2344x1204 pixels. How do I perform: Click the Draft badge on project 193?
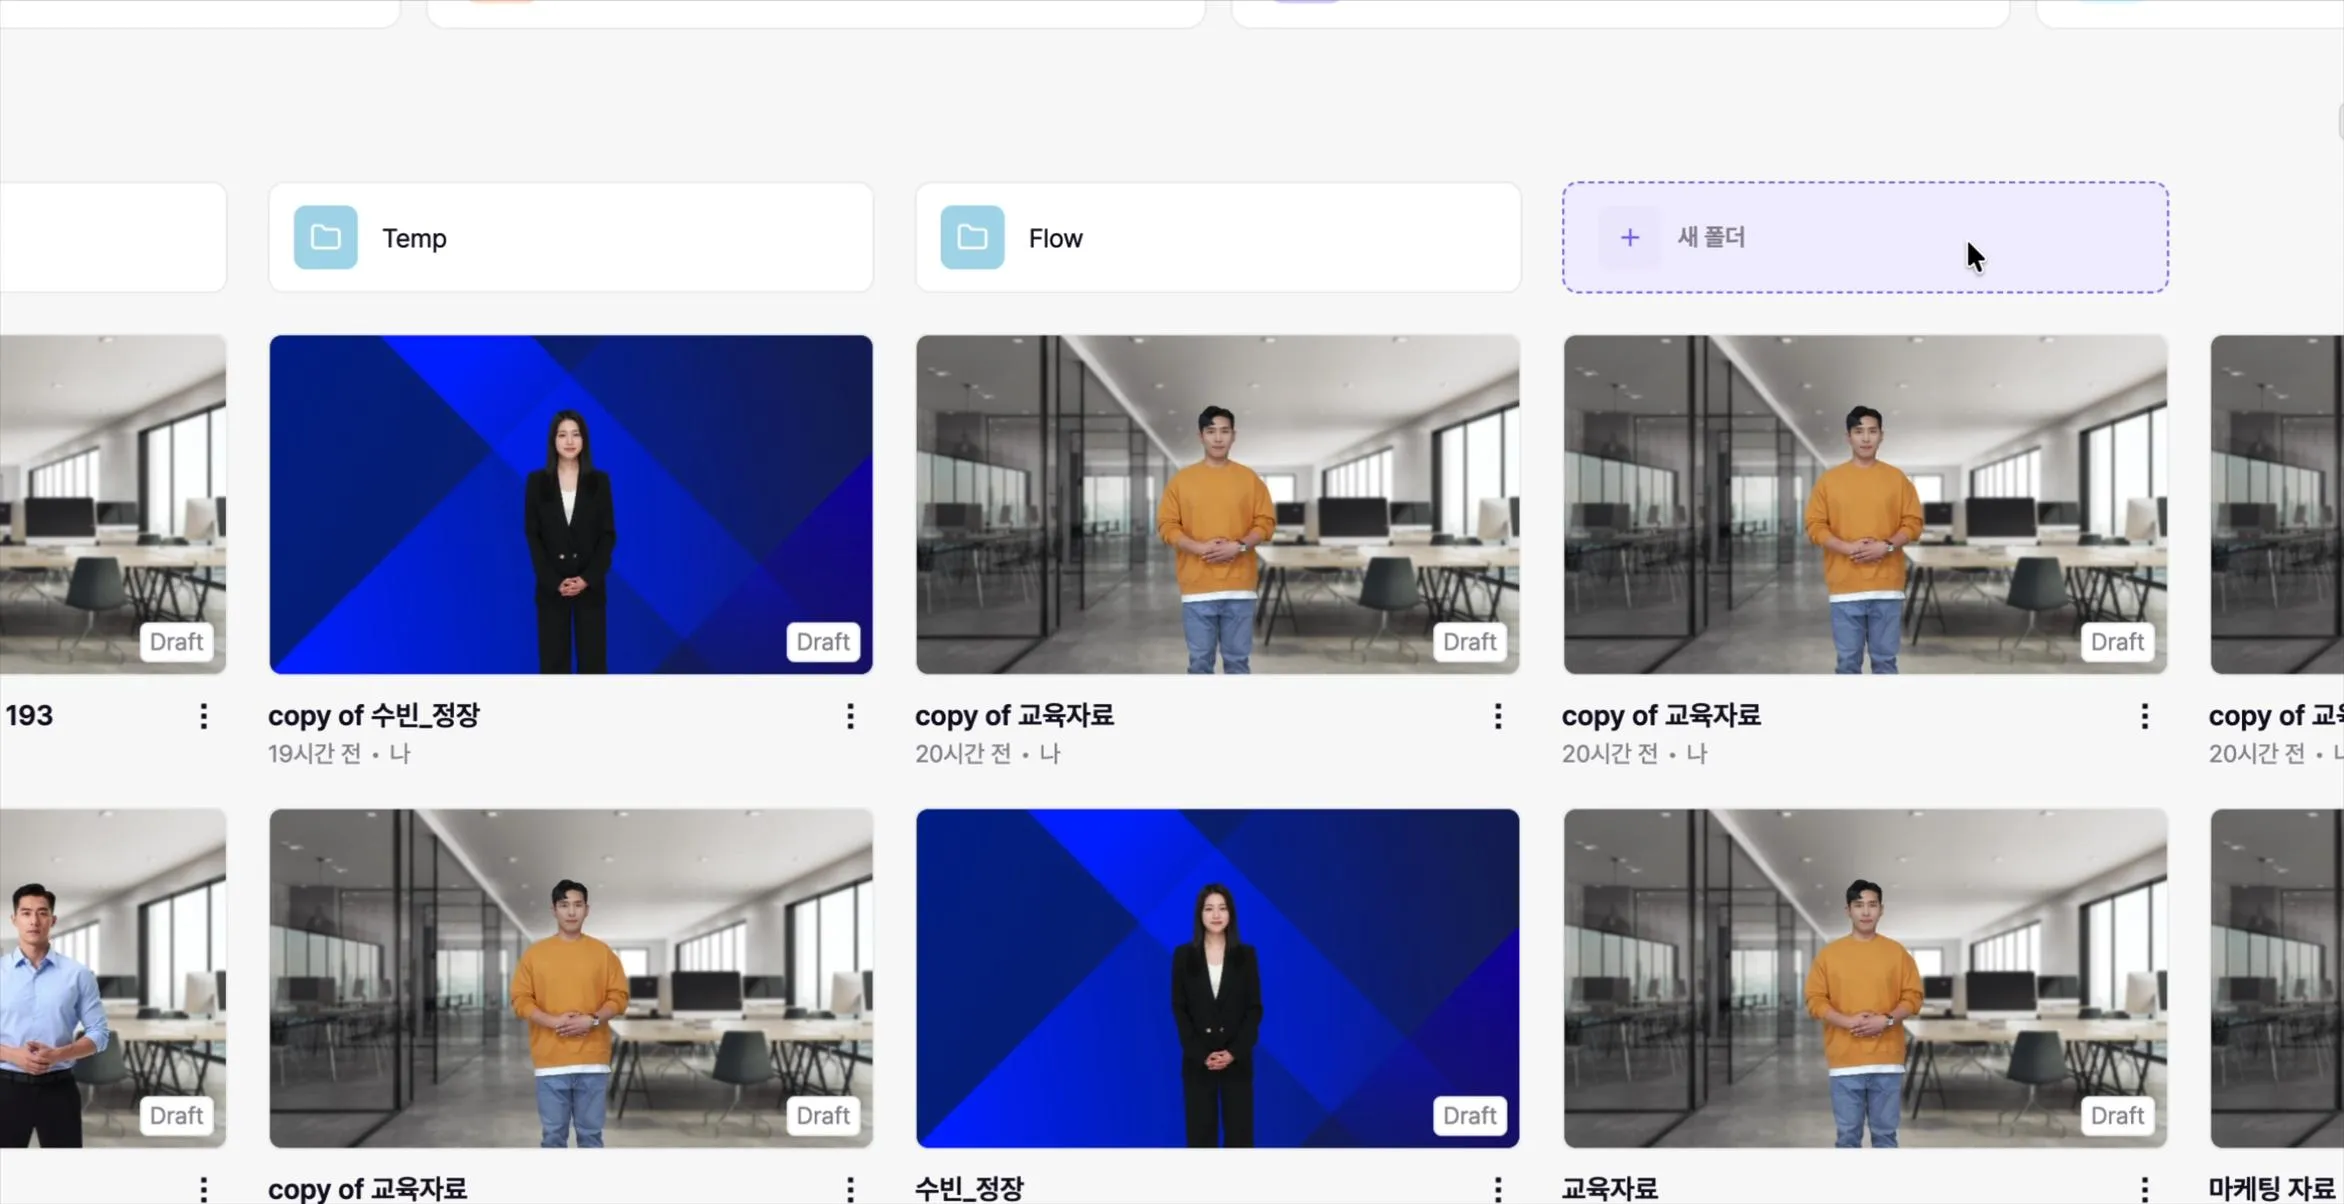click(x=176, y=642)
